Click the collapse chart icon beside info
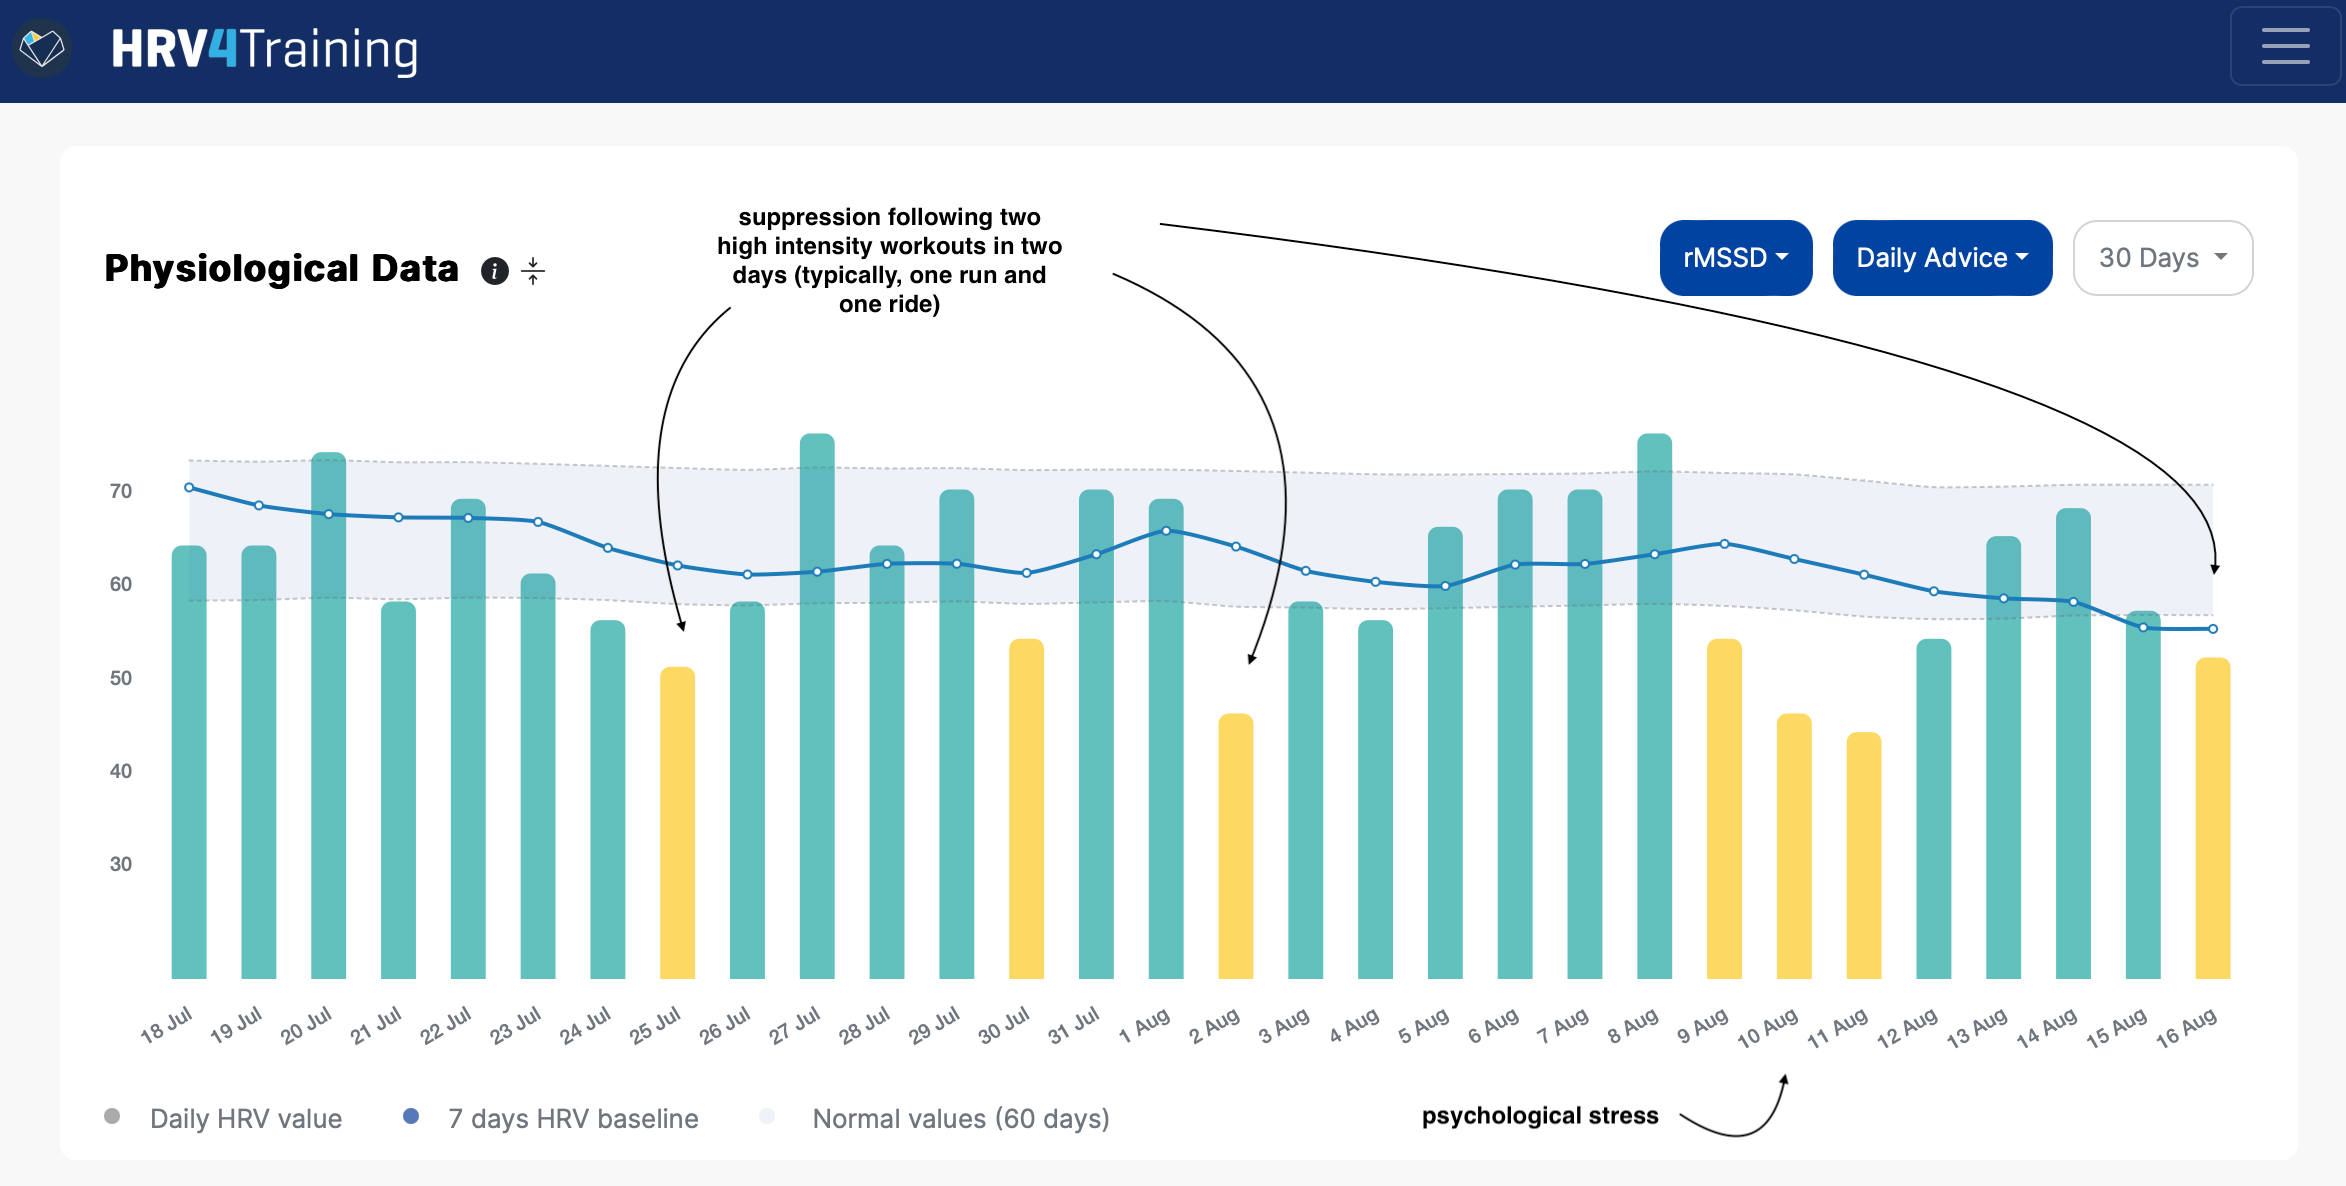This screenshot has width=2346, height=1186. 533,271
